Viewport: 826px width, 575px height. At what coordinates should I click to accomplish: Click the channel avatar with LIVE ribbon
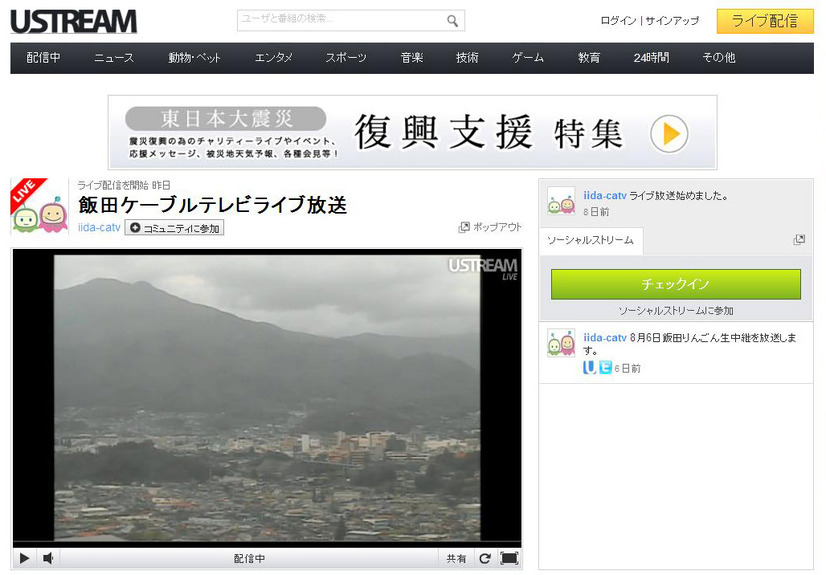[x=40, y=206]
